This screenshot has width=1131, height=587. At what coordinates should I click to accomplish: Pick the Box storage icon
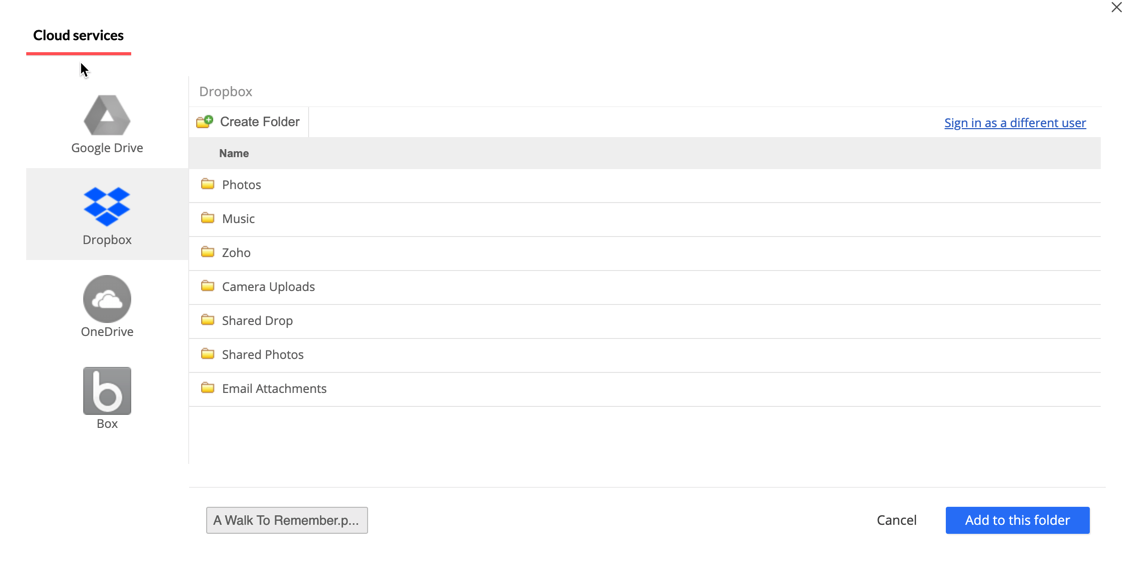pyautogui.click(x=107, y=391)
